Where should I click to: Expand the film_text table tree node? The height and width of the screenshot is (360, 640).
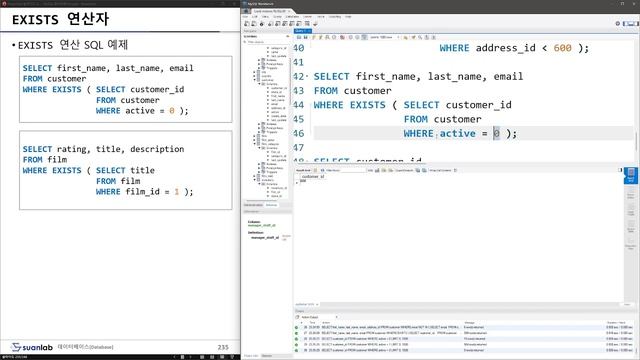pyautogui.click(x=255, y=176)
